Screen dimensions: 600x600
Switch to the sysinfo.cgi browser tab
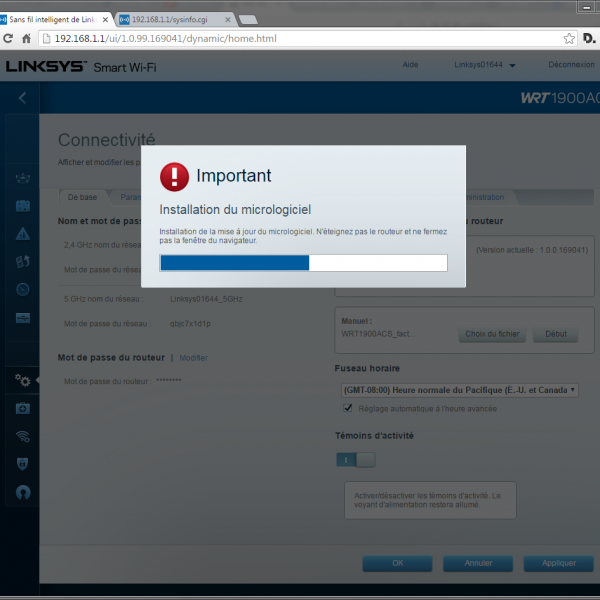tap(170, 19)
